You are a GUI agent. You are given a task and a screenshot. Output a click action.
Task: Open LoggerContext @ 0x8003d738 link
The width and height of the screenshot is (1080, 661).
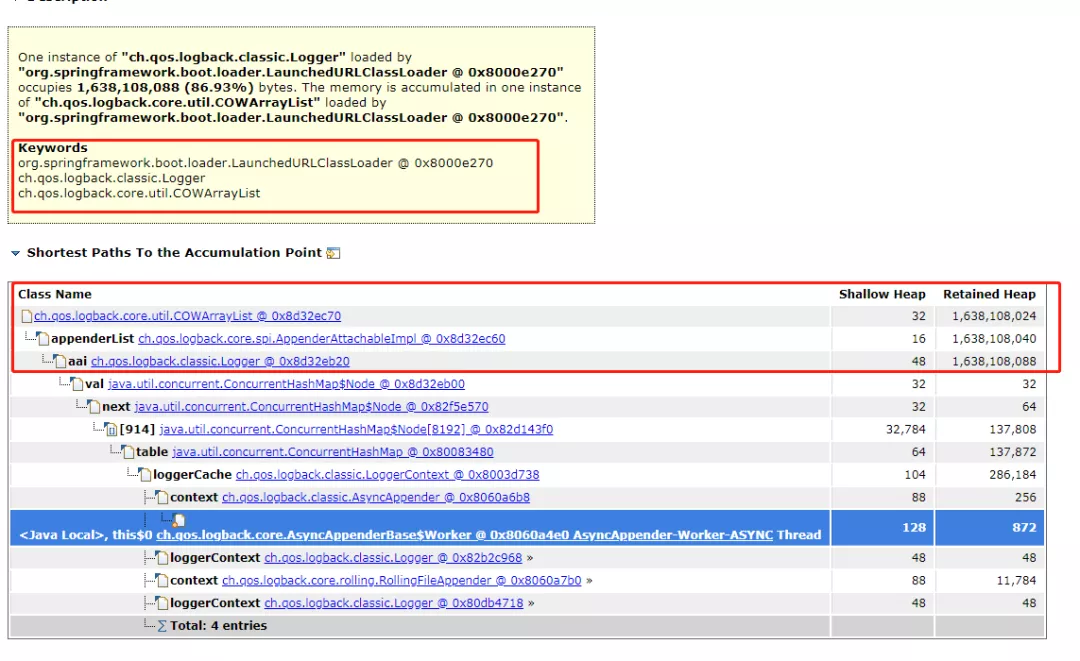(387, 475)
